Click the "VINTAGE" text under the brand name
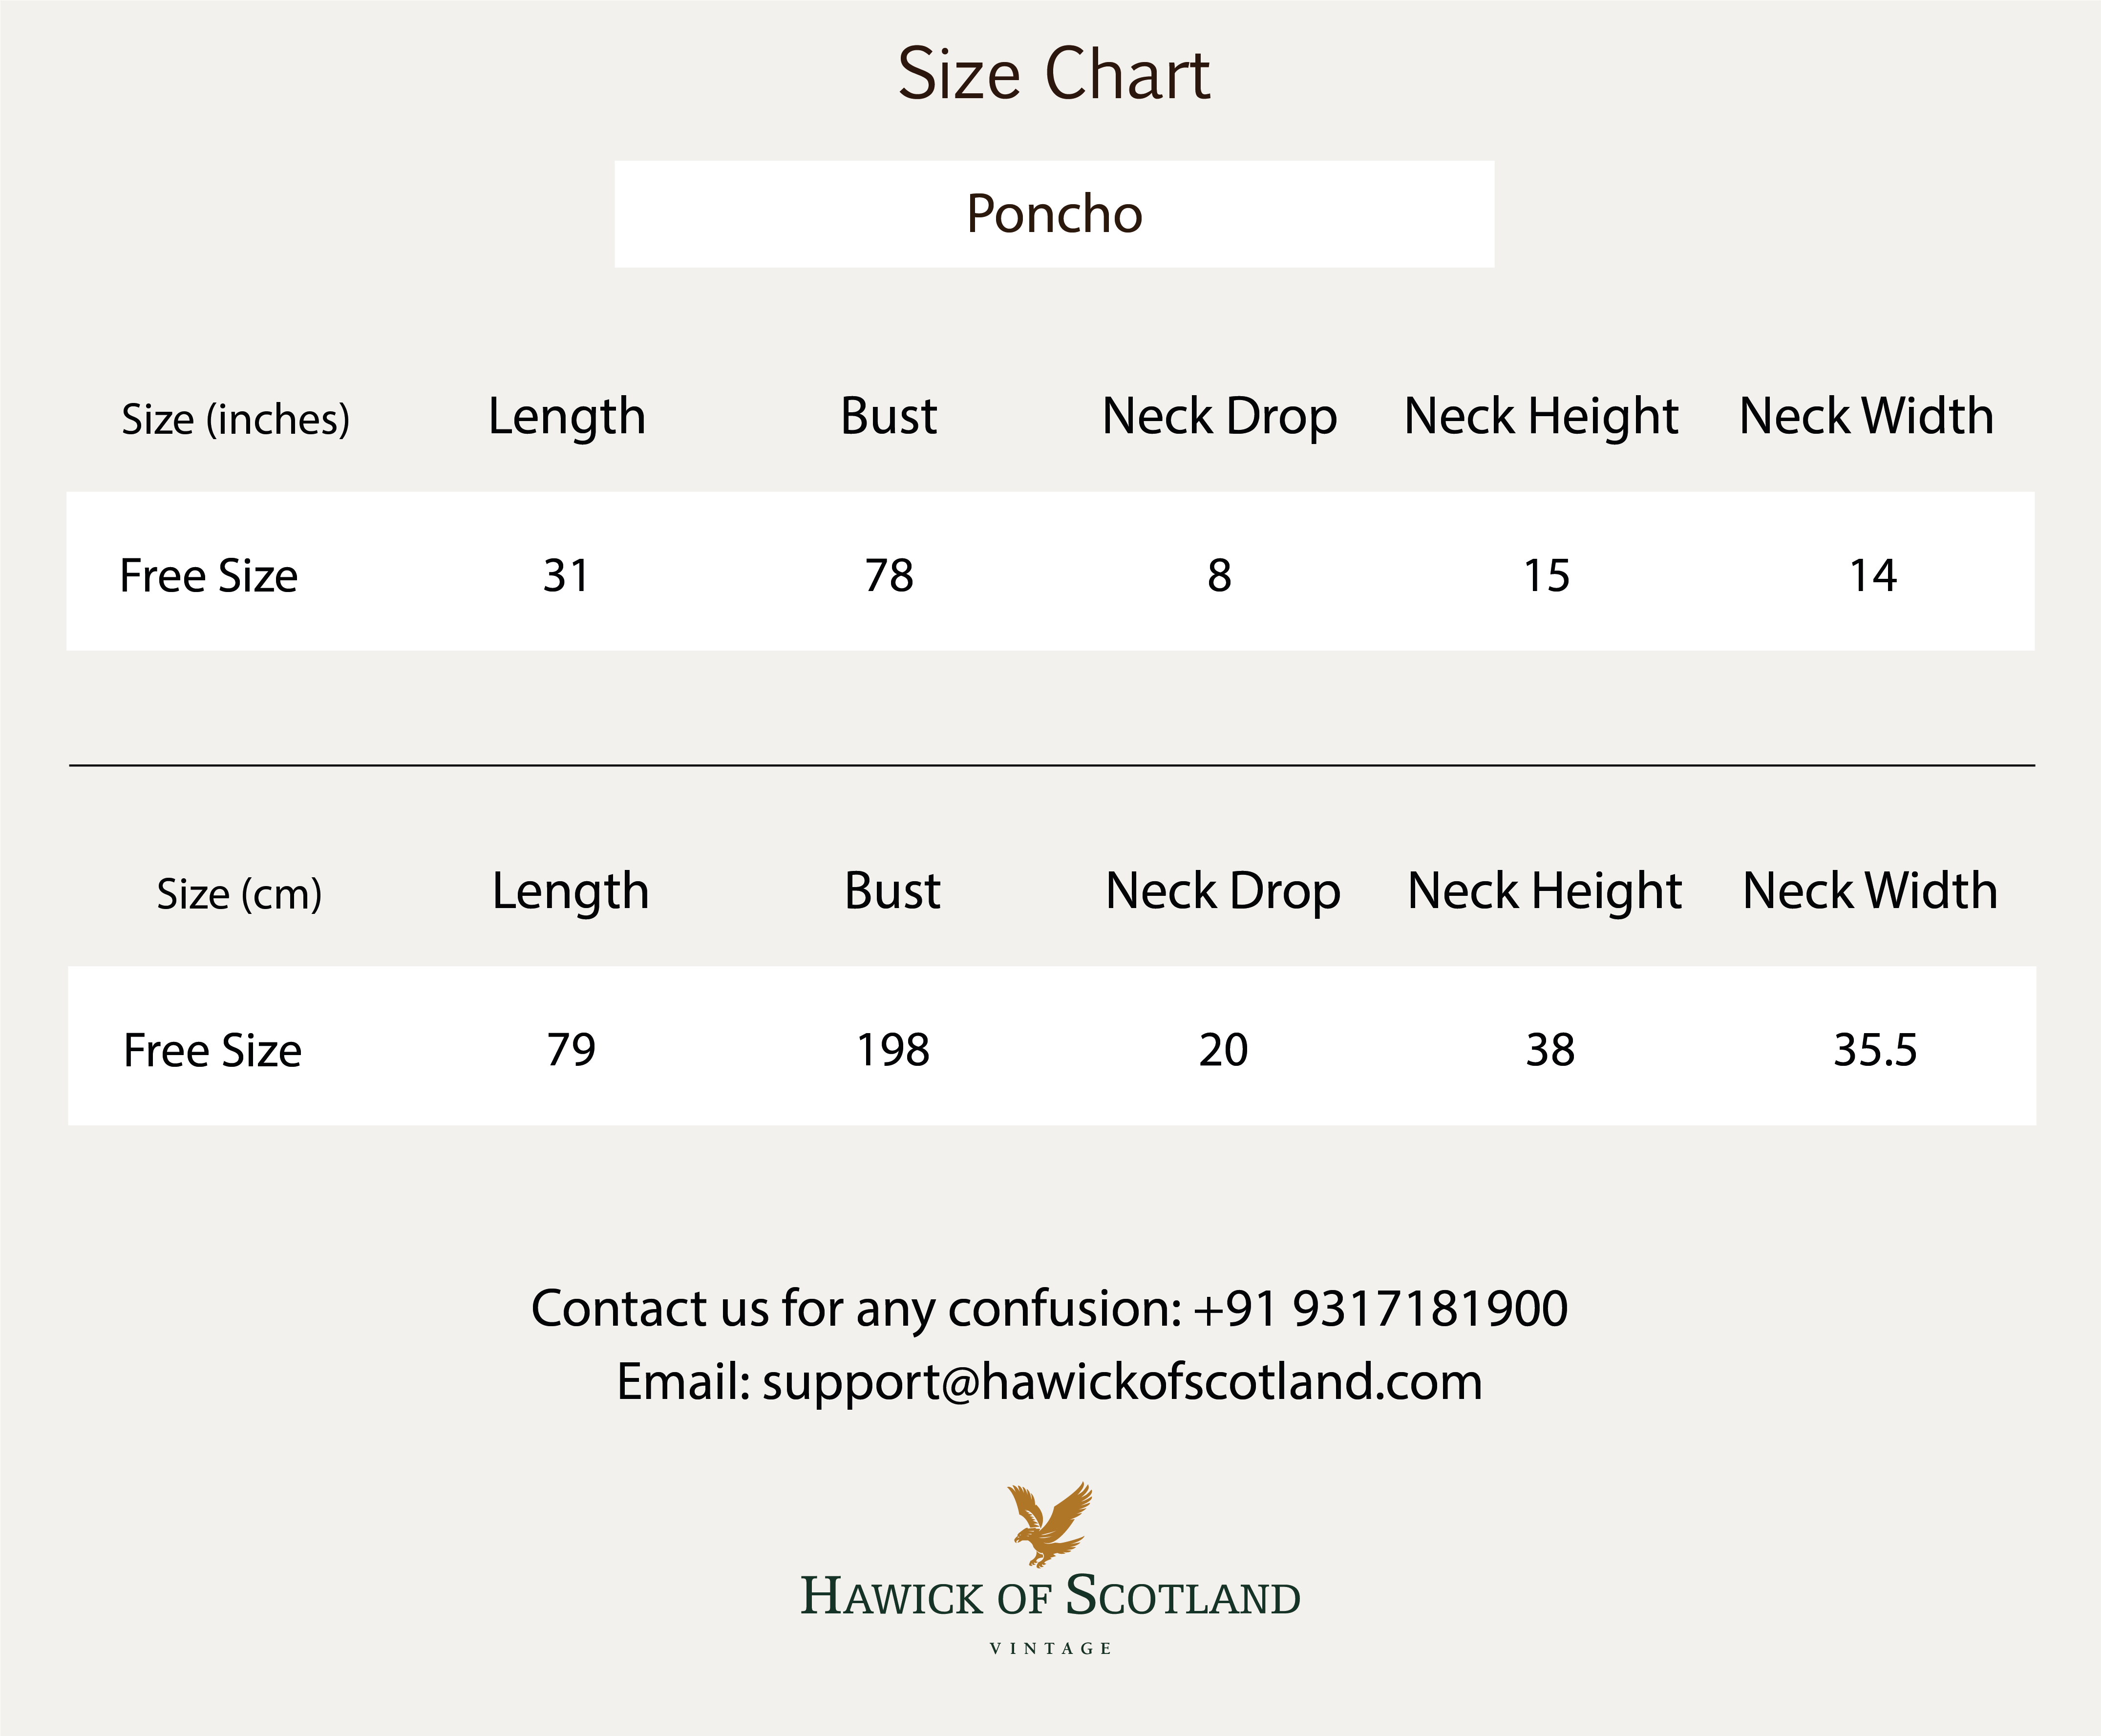This screenshot has height=1736, width=2101. 1050,1649
